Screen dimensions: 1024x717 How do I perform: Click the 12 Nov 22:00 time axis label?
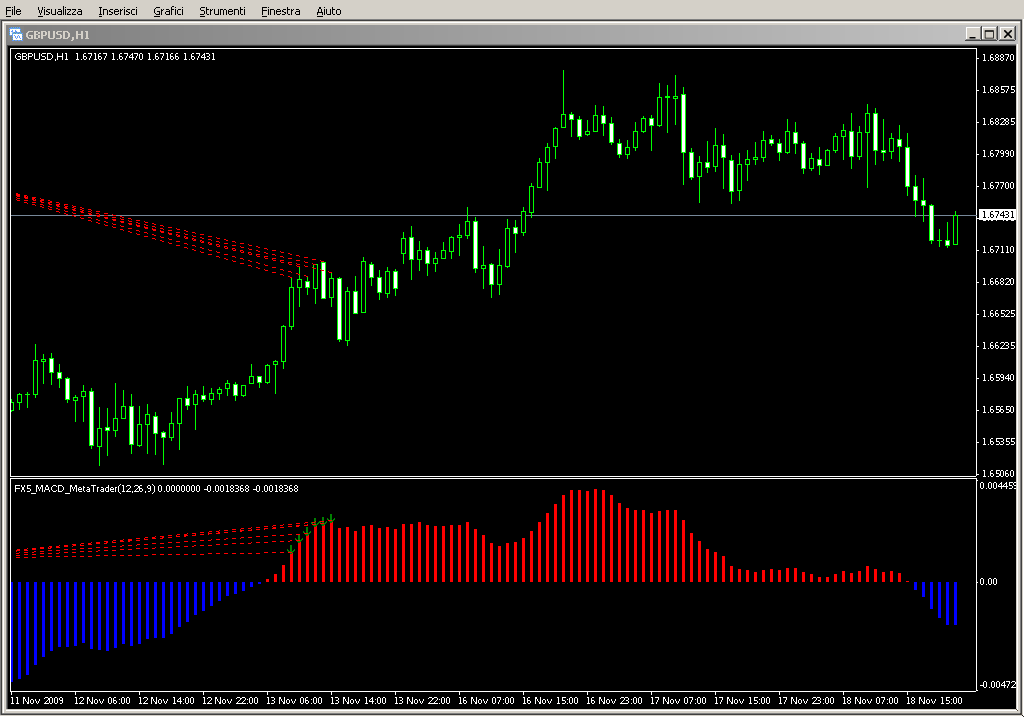[x=230, y=701]
